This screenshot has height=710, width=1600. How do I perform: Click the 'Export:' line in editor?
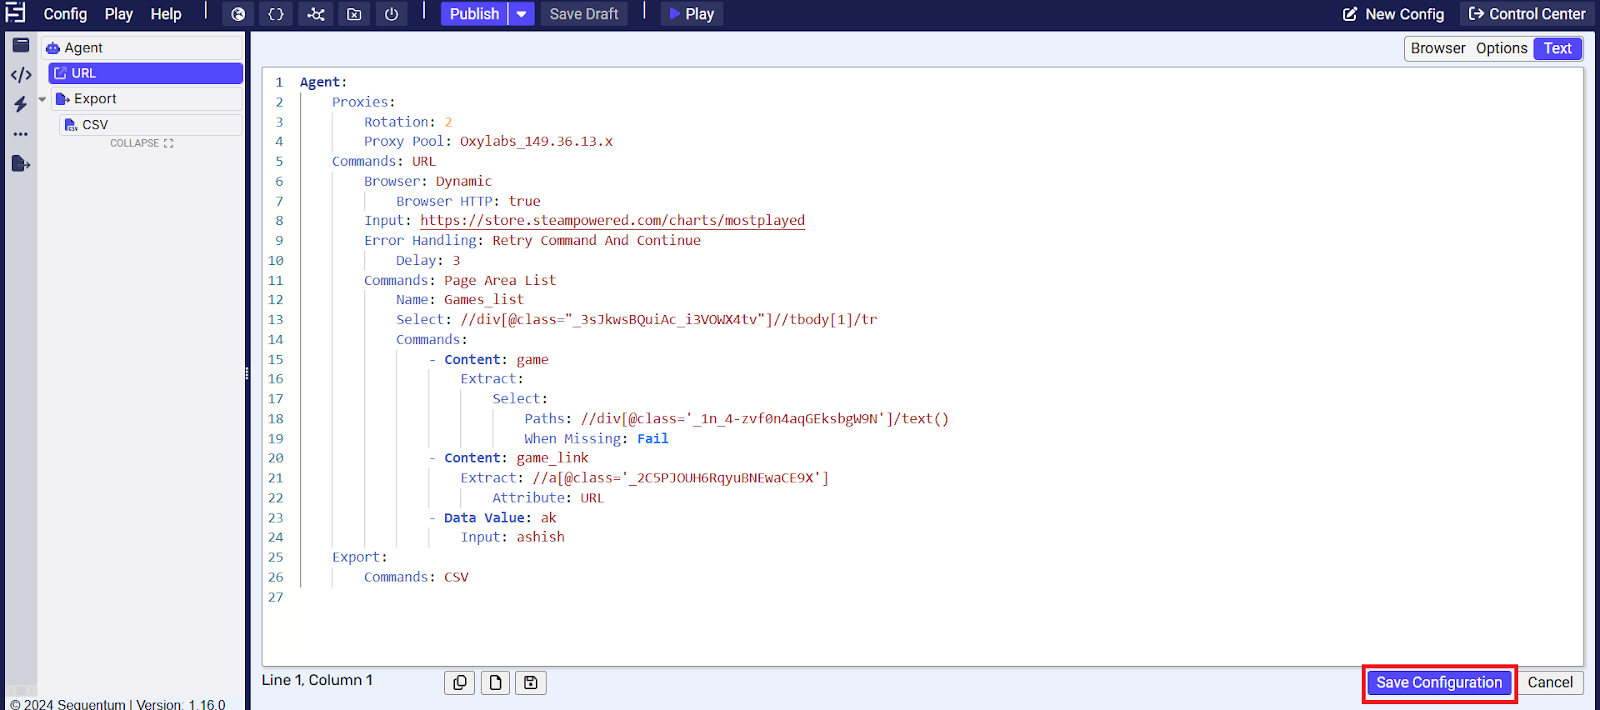tap(360, 557)
